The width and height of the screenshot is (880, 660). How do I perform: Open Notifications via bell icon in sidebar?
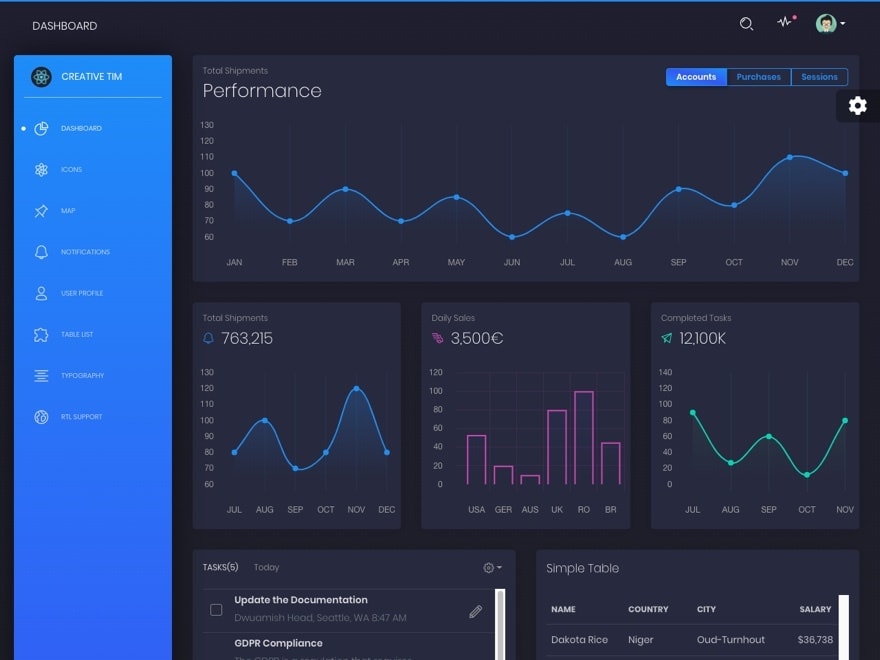41,252
